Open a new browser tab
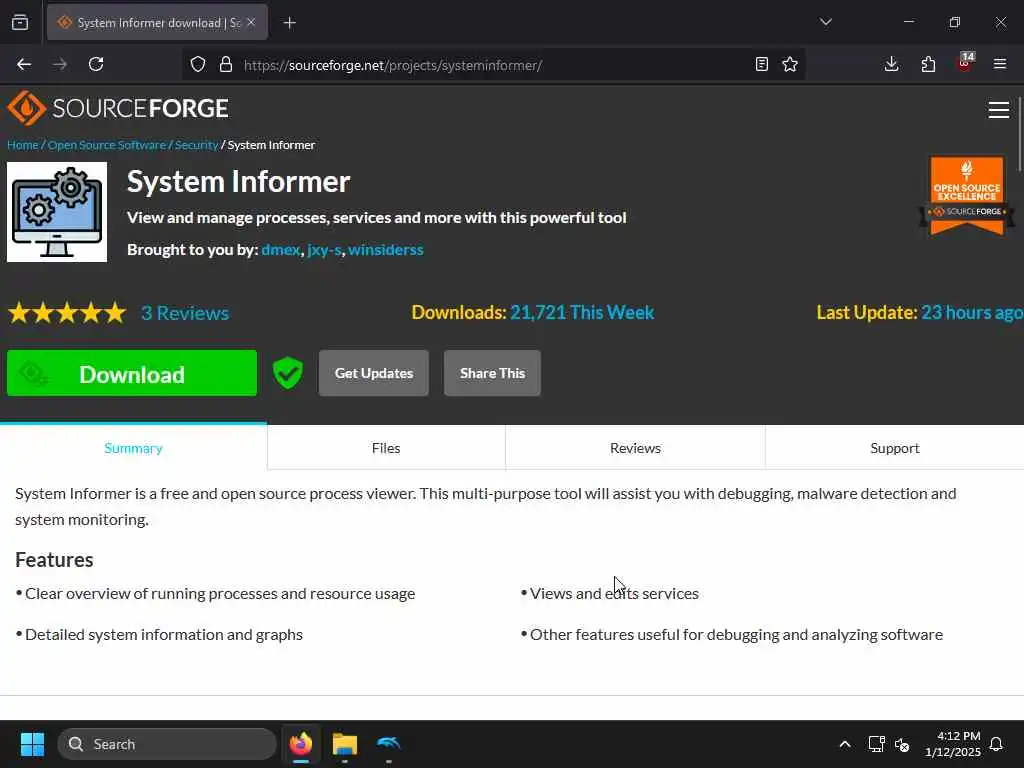The width and height of the screenshot is (1024, 768). click(289, 23)
